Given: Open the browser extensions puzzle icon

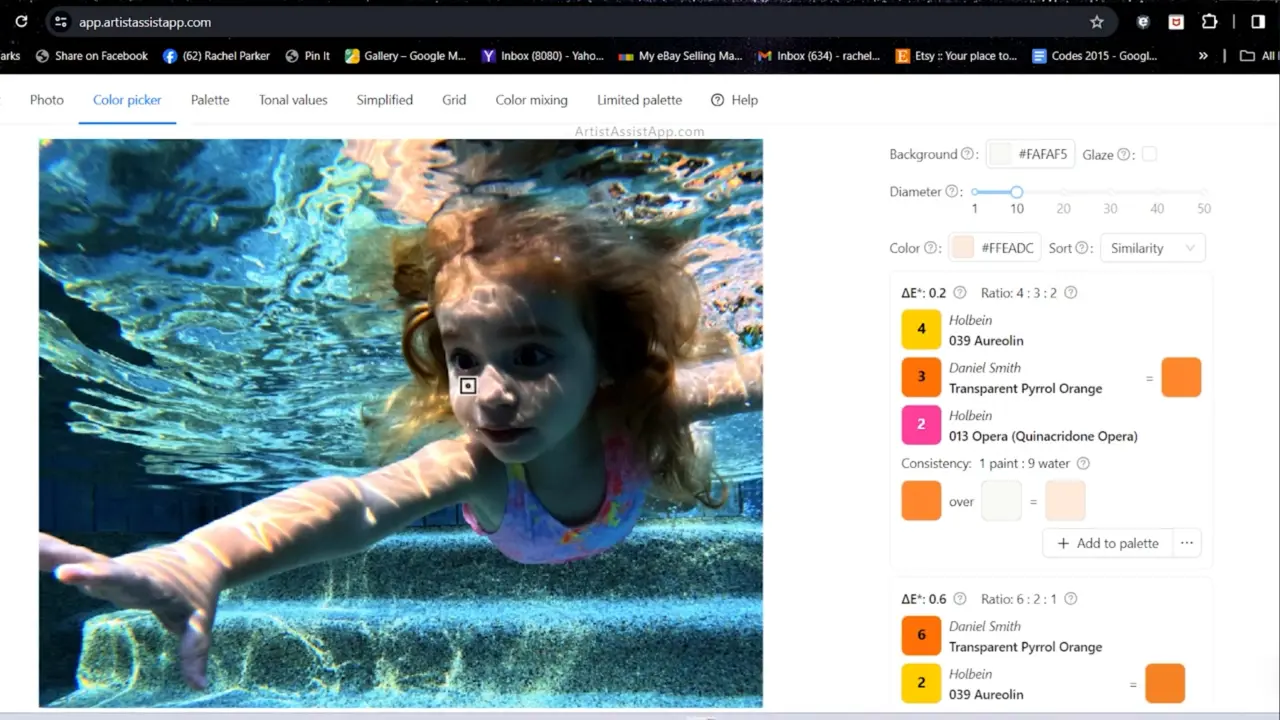Looking at the screenshot, I should (1209, 22).
